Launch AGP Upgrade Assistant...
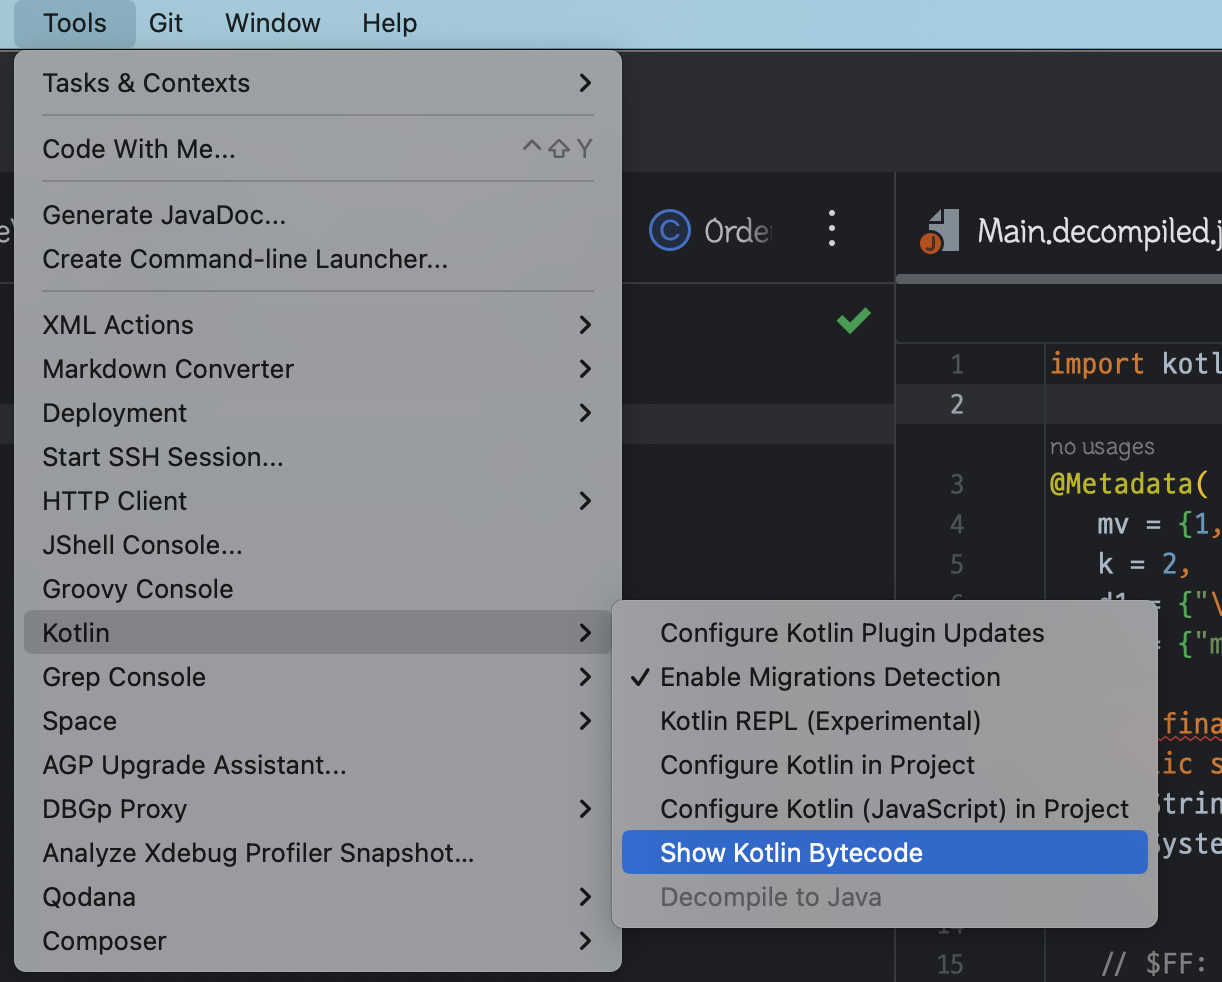The height and width of the screenshot is (982, 1222). pyautogui.click(x=318, y=765)
